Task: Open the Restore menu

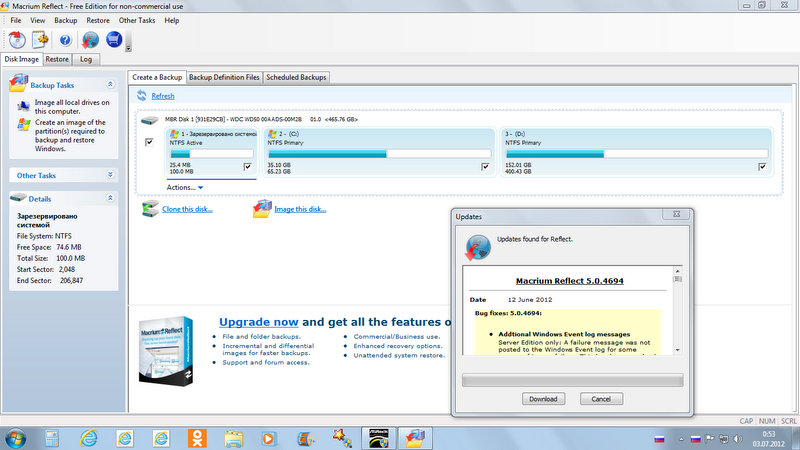Action: tap(98, 20)
